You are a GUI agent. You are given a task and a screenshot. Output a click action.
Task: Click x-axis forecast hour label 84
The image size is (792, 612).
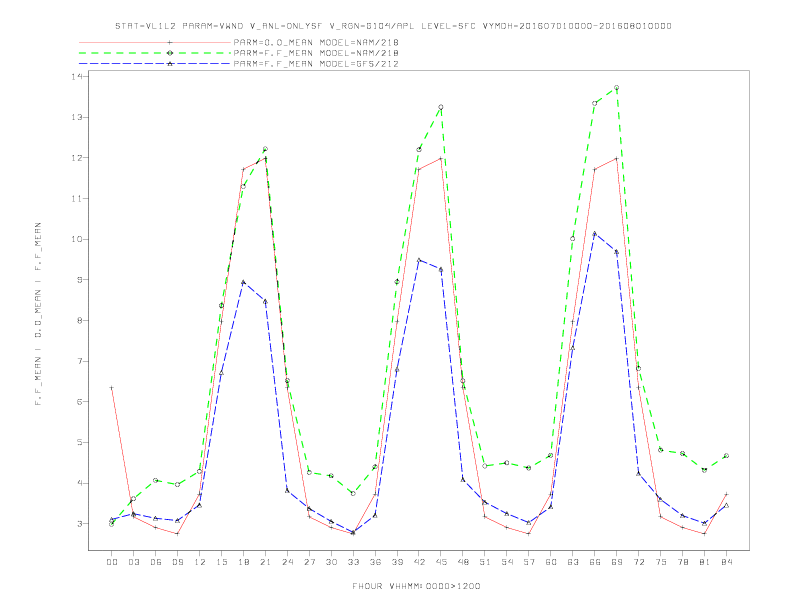(x=727, y=562)
